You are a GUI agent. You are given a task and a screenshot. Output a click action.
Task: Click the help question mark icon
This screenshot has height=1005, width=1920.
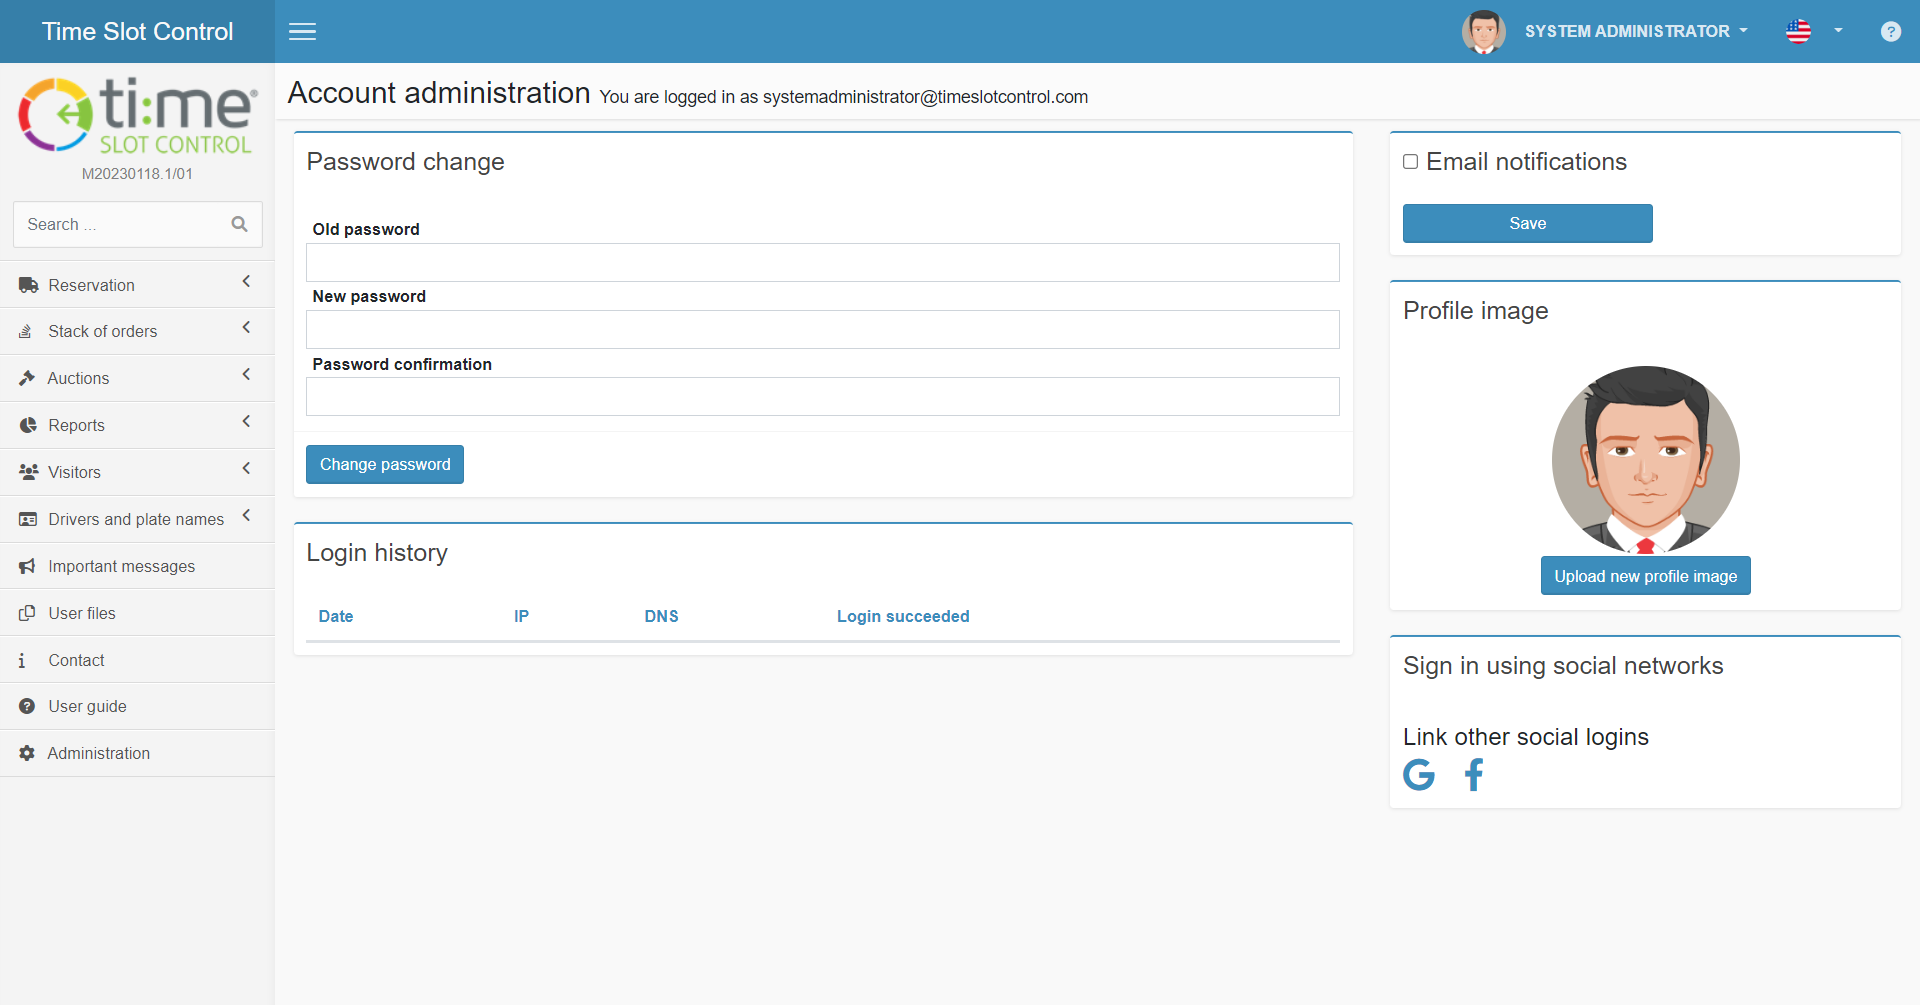1891,31
